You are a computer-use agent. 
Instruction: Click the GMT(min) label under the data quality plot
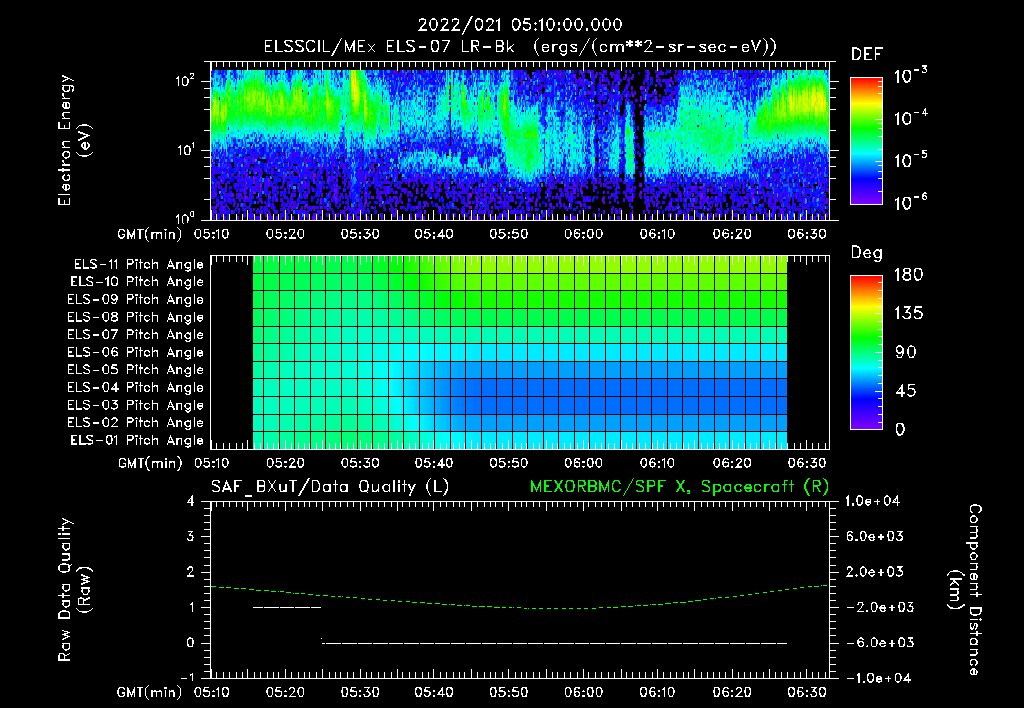coord(150,692)
